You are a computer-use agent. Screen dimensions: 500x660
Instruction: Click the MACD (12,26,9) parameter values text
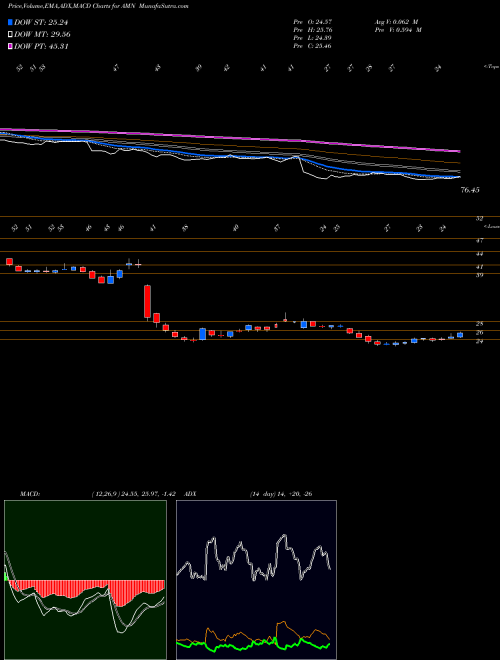[133, 494]
